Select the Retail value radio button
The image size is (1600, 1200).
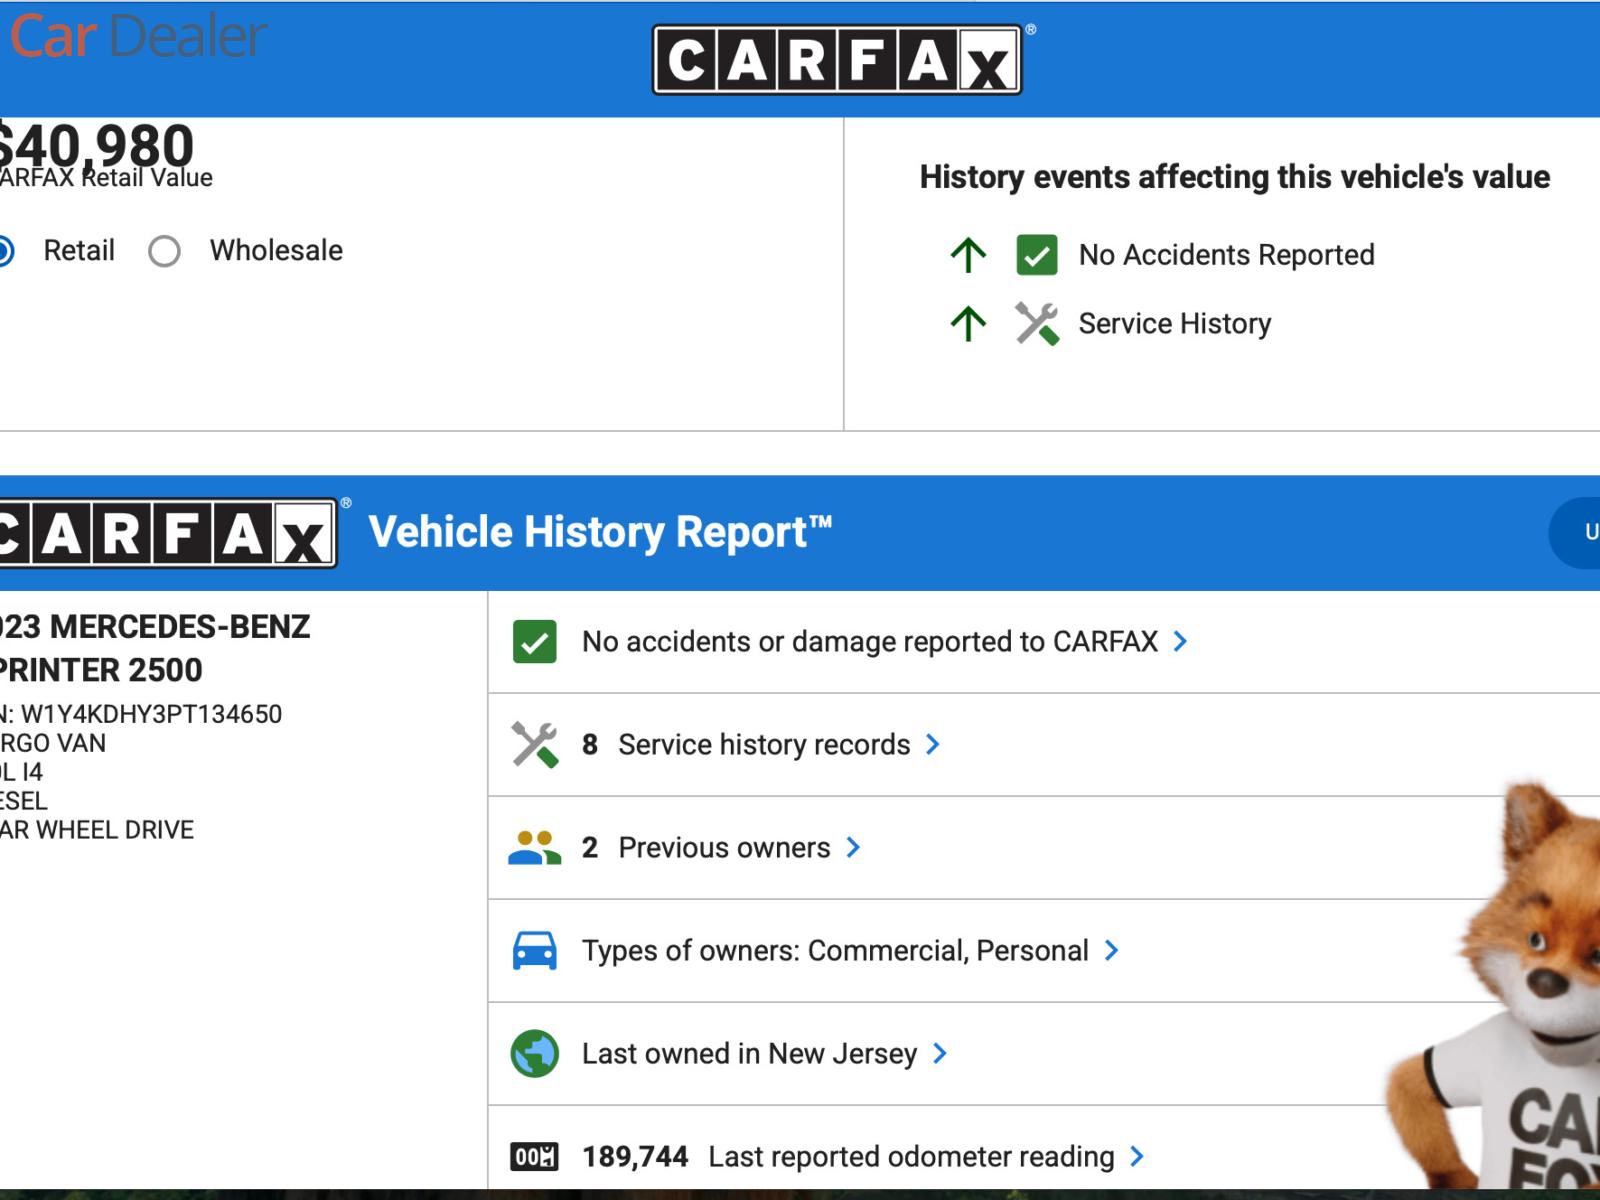click(x=4, y=251)
